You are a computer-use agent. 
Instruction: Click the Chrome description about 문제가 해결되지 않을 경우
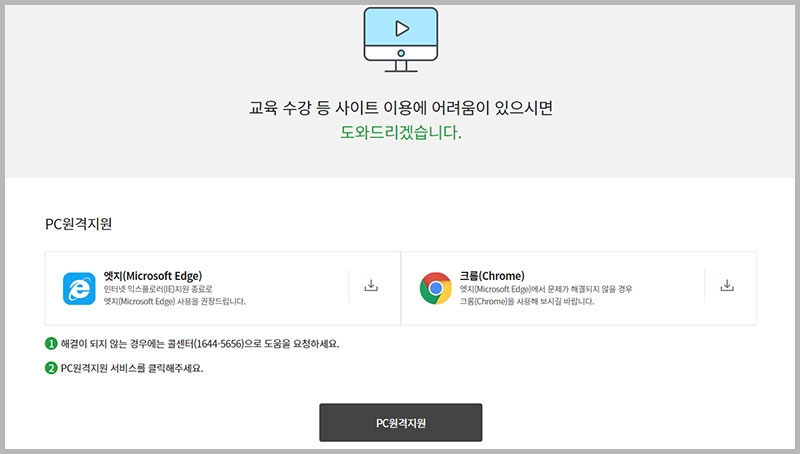point(545,289)
